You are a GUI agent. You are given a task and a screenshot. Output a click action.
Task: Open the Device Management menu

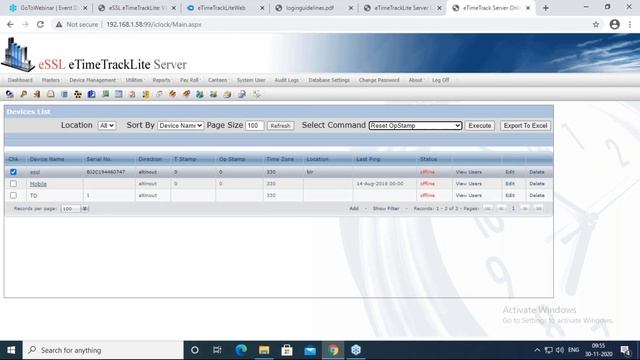pos(92,80)
